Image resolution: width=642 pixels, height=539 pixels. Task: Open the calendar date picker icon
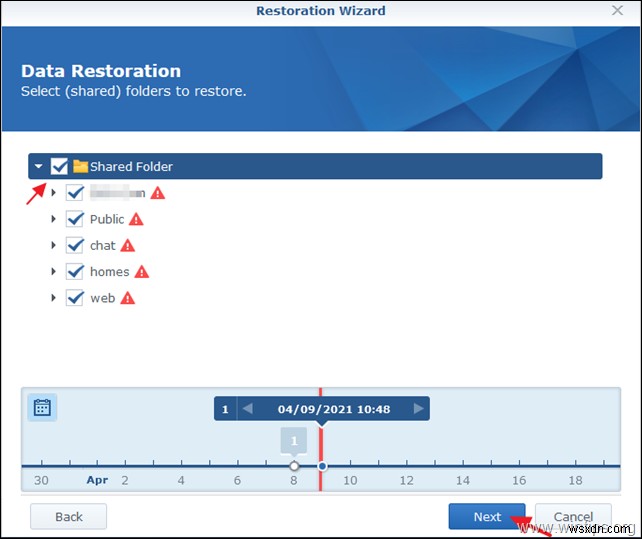[x=42, y=408]
